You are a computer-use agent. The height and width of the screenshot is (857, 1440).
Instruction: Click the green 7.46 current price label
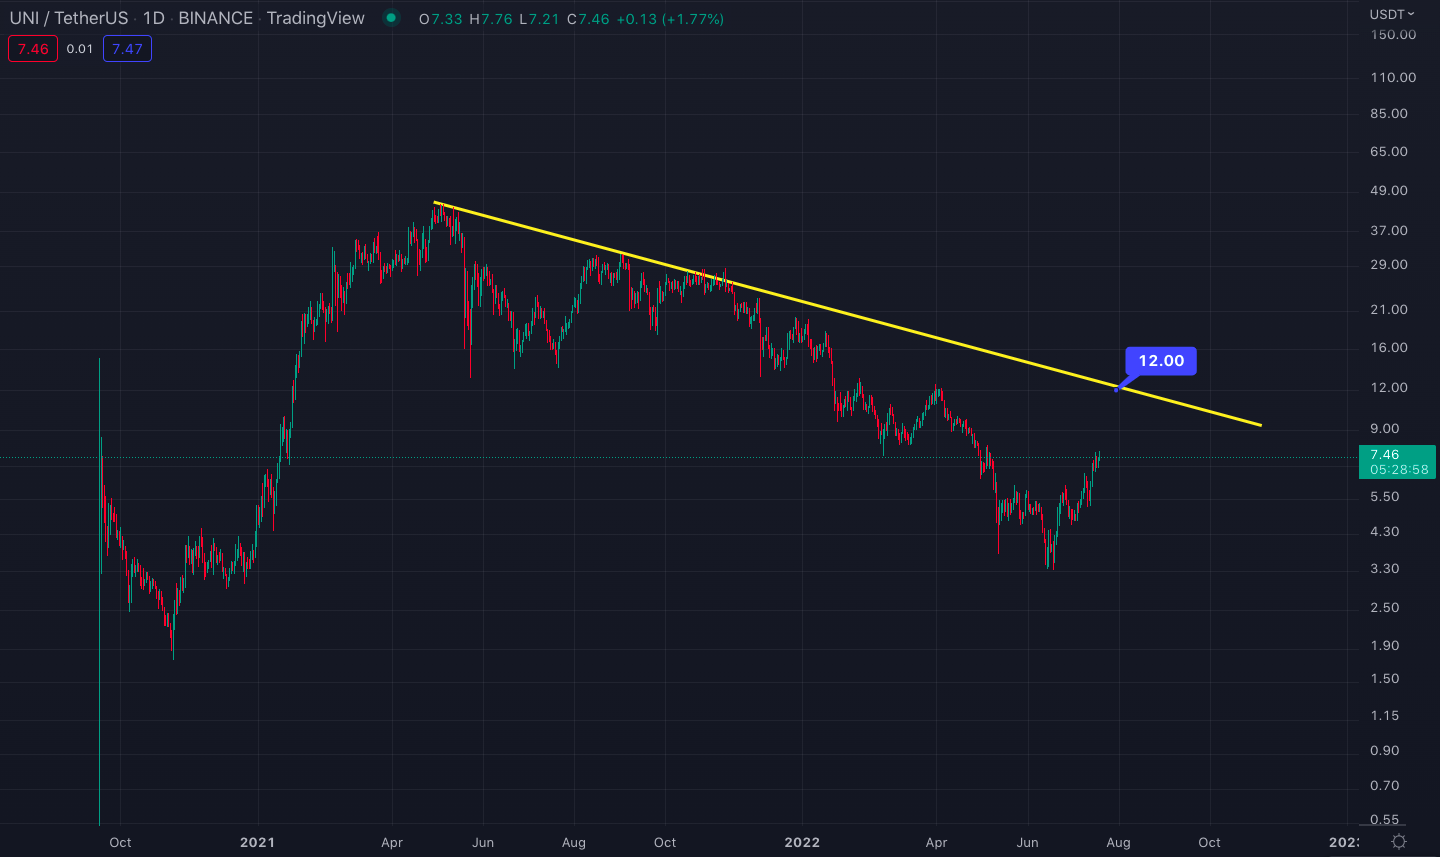1385,455
